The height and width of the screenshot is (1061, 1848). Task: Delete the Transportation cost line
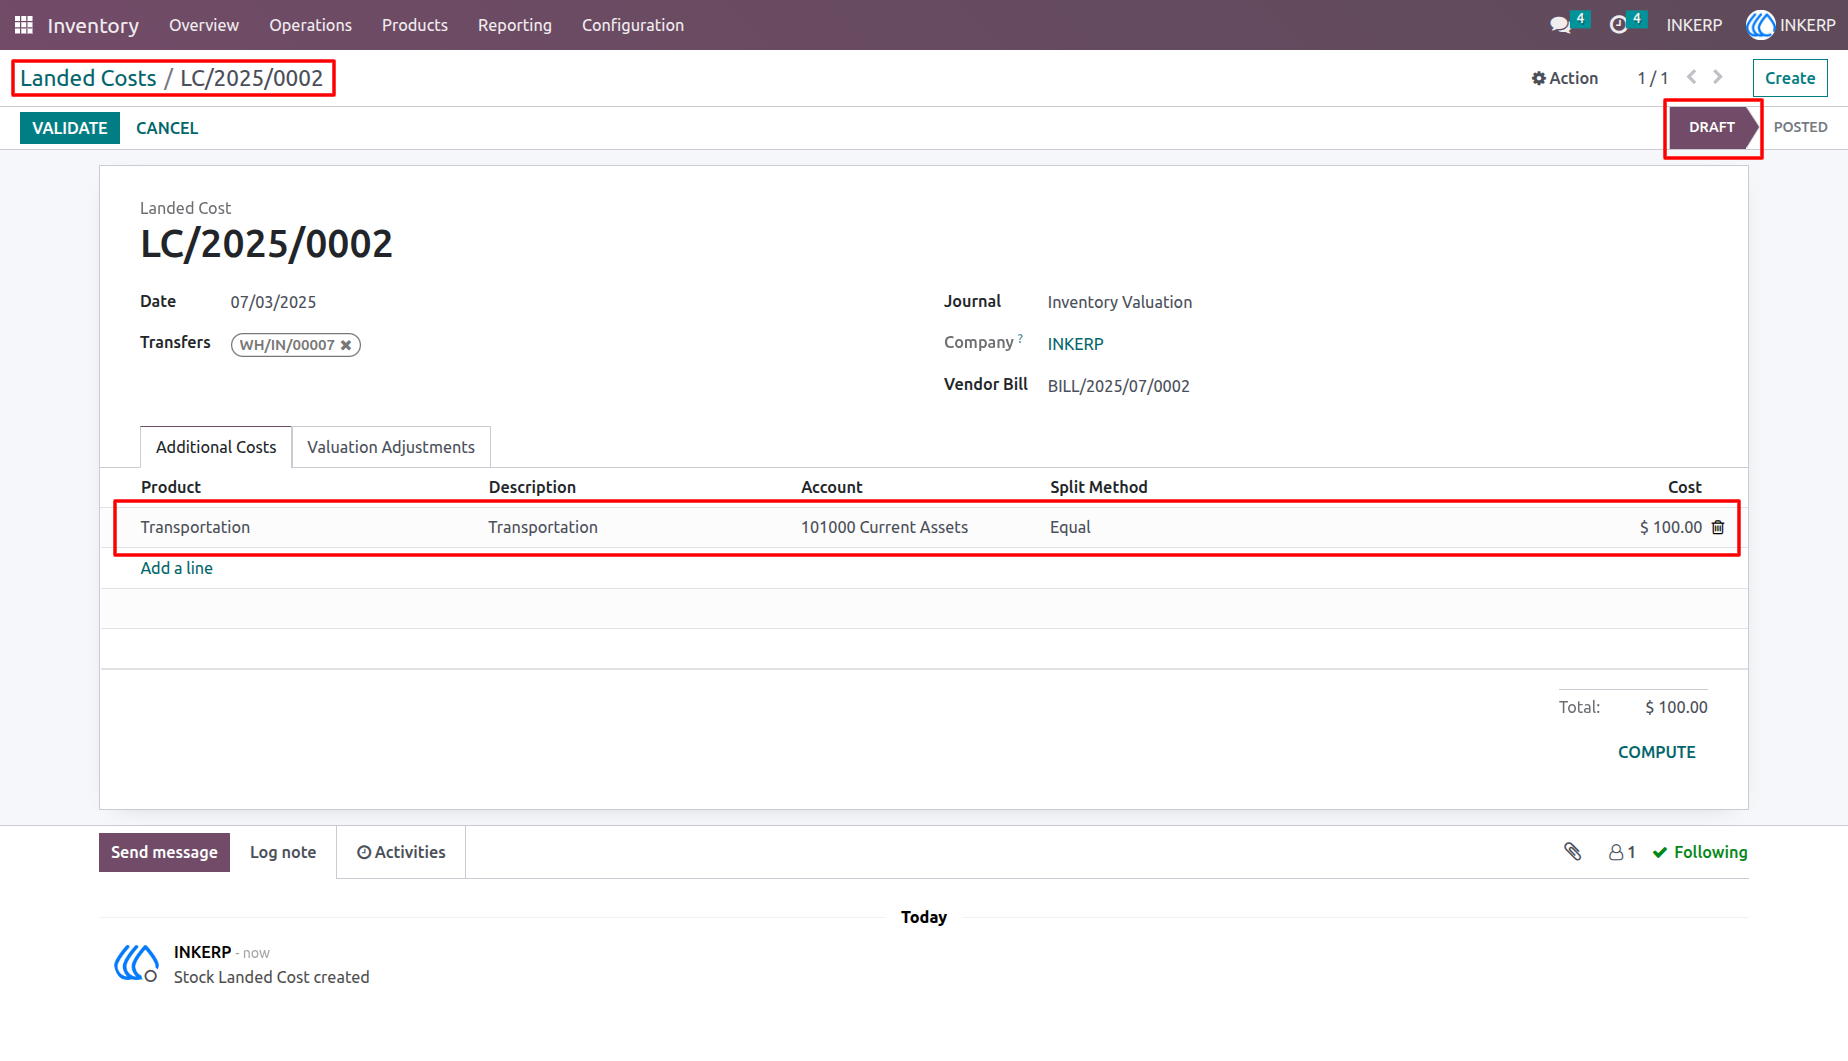tap(1718, 527)
